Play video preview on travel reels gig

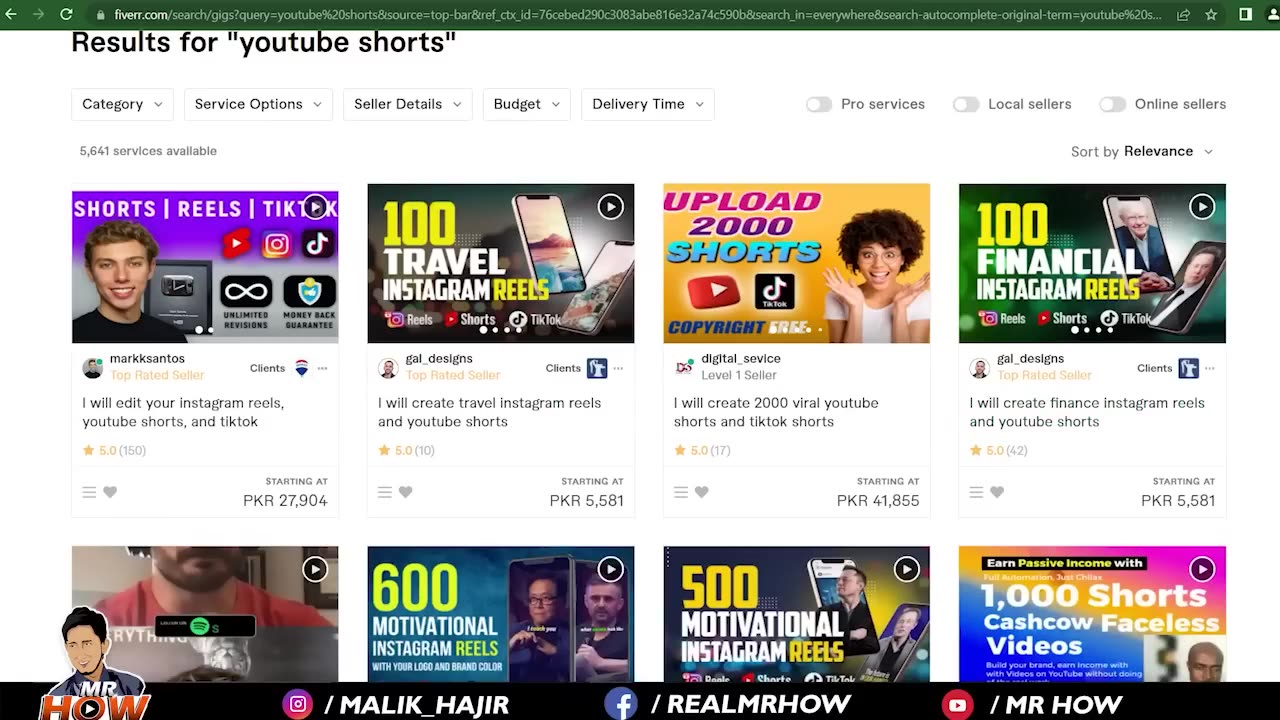610,207
